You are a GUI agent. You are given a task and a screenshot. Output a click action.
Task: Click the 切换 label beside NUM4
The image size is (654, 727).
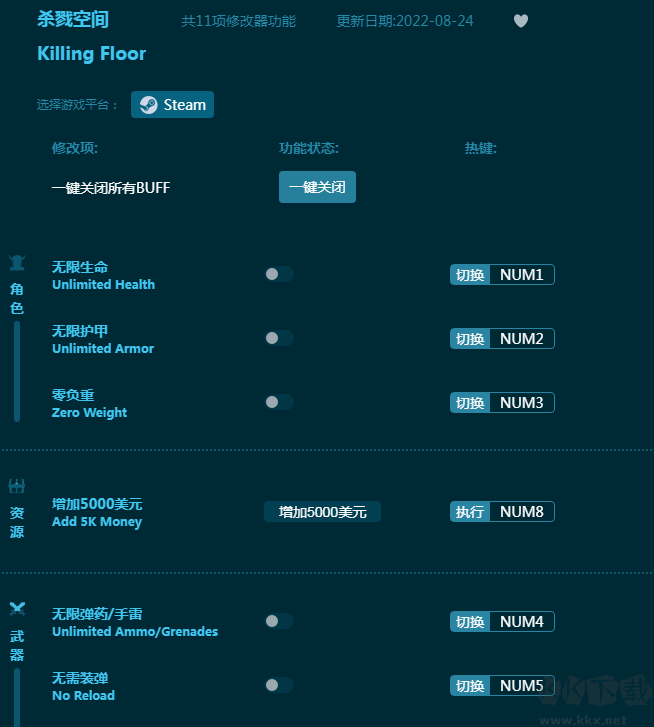470,622
